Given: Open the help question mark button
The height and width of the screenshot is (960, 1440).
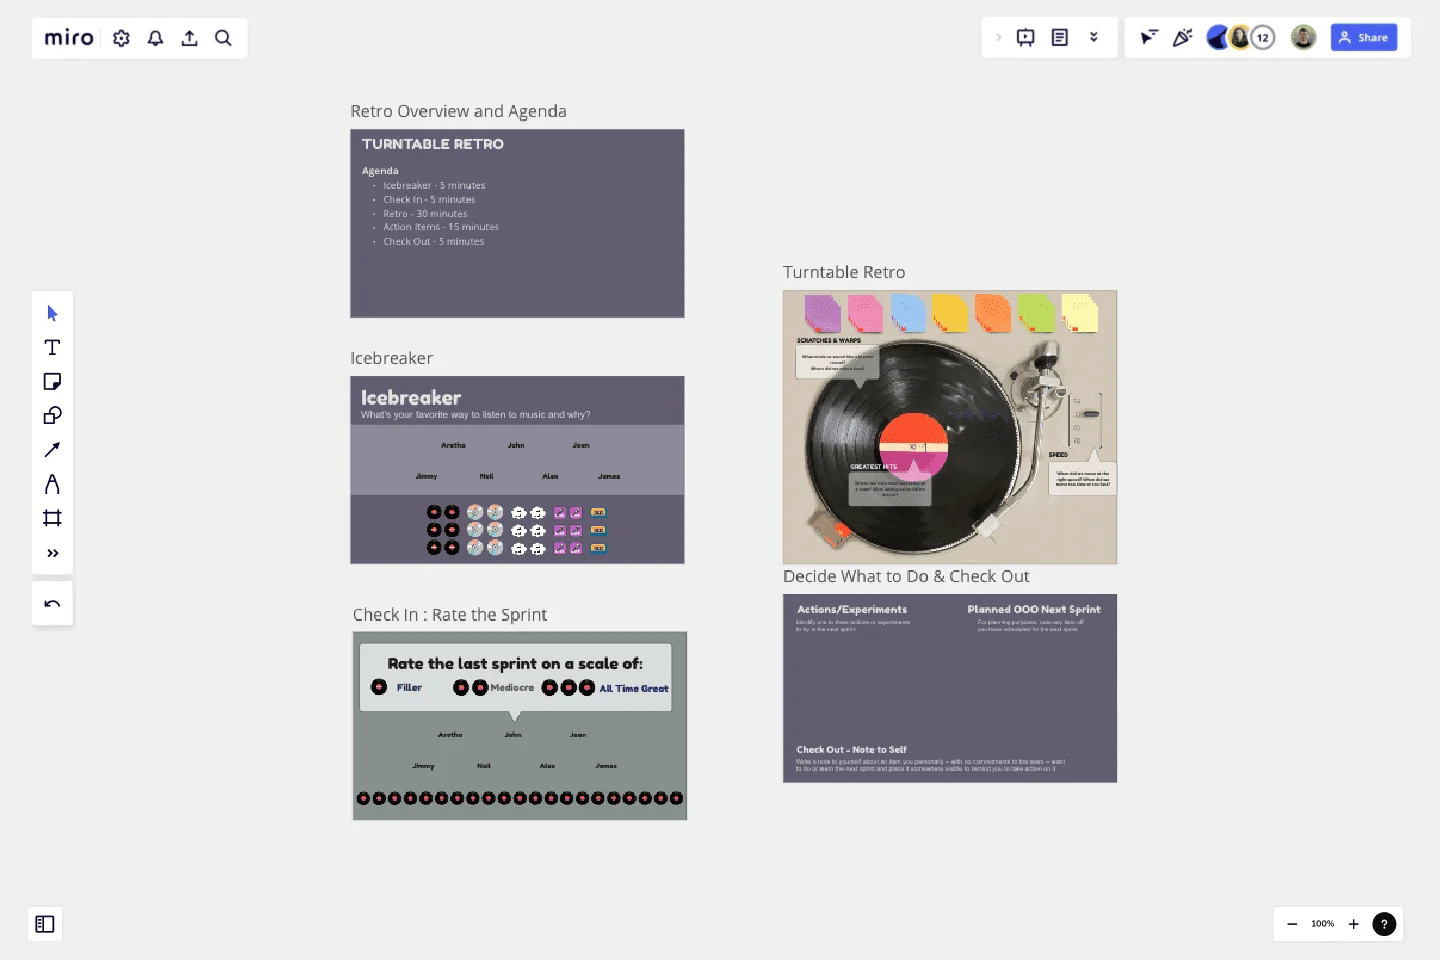Looking at the screenshot, I should point(1384,924).
